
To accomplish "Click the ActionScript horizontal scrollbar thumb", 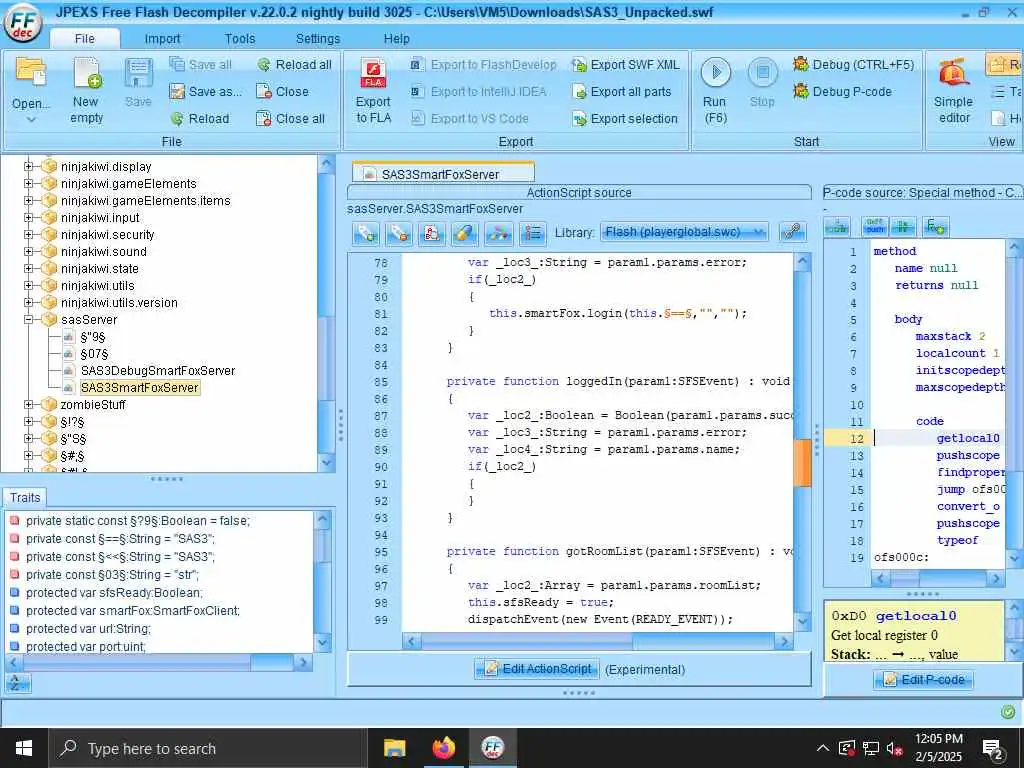I will click(527, 642).
